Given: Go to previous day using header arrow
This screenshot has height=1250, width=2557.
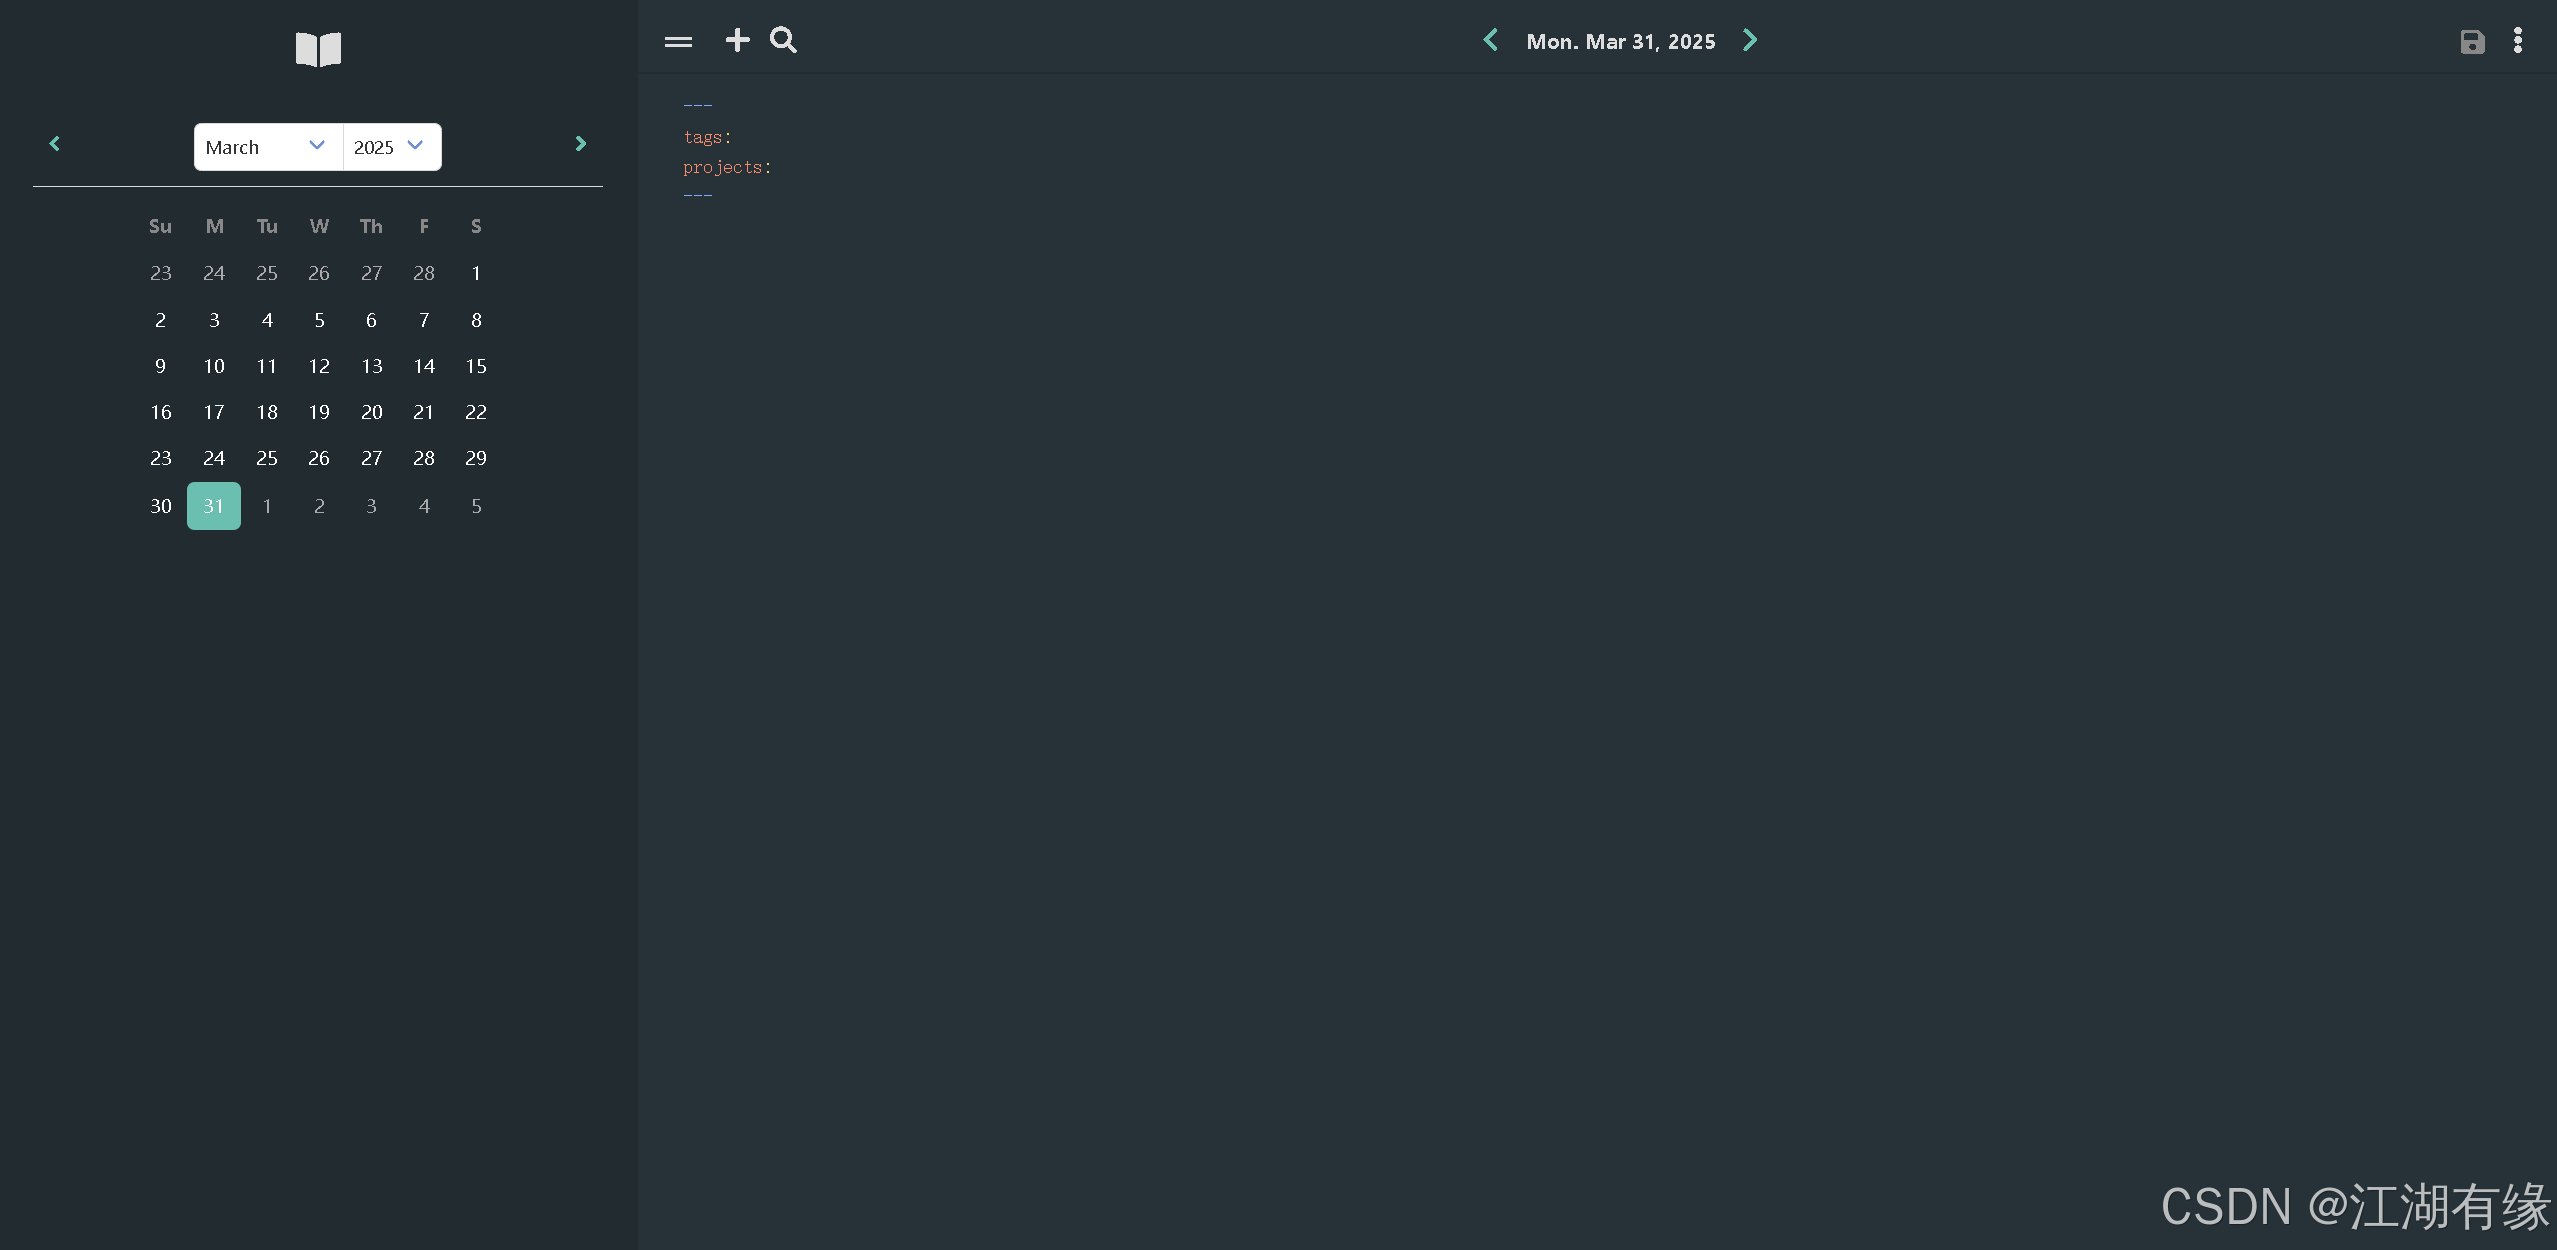Looking at the screenshot, I should click(1490, 40).
